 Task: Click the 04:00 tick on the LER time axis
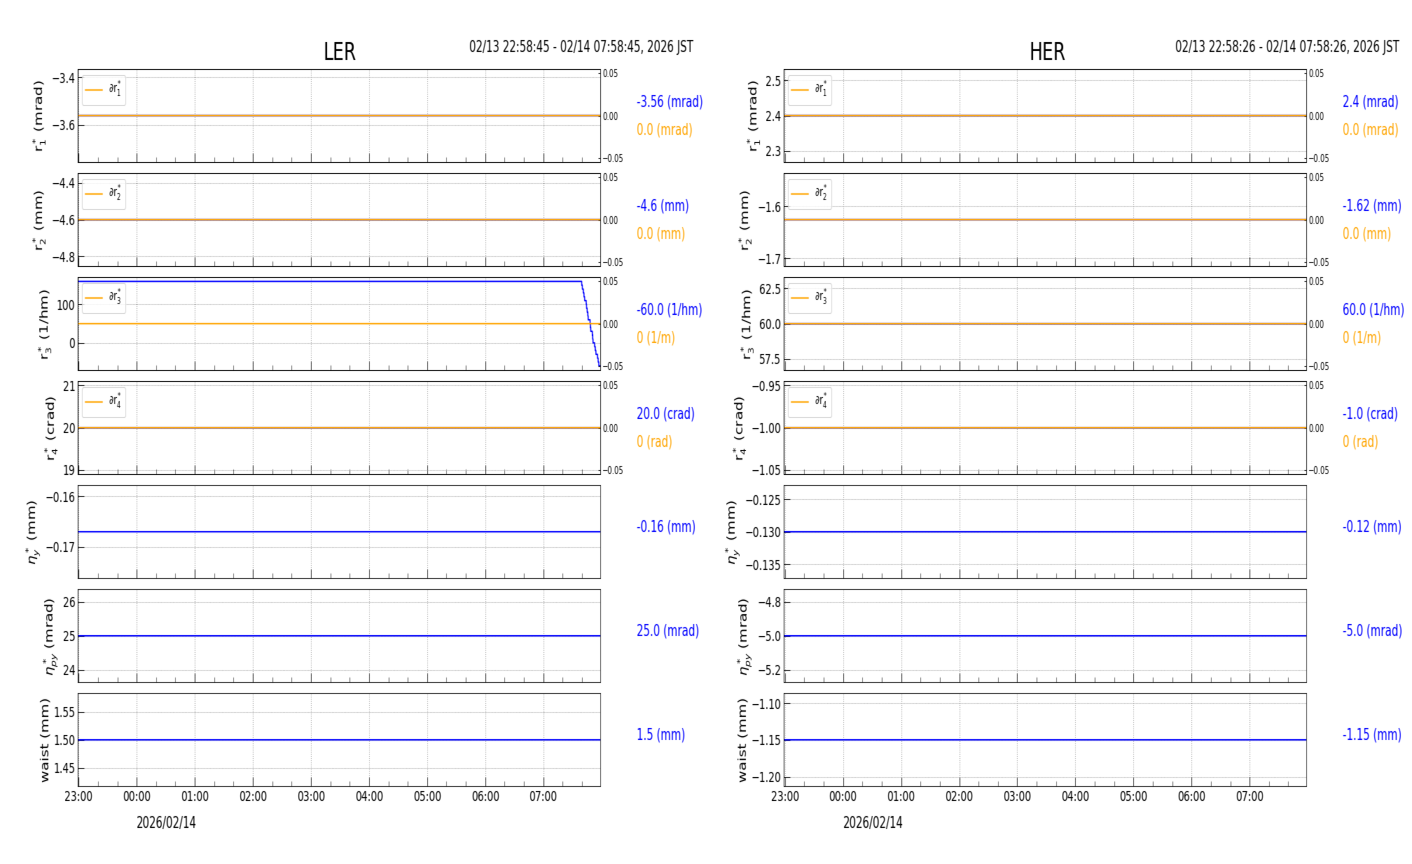[x=369, y=797]
